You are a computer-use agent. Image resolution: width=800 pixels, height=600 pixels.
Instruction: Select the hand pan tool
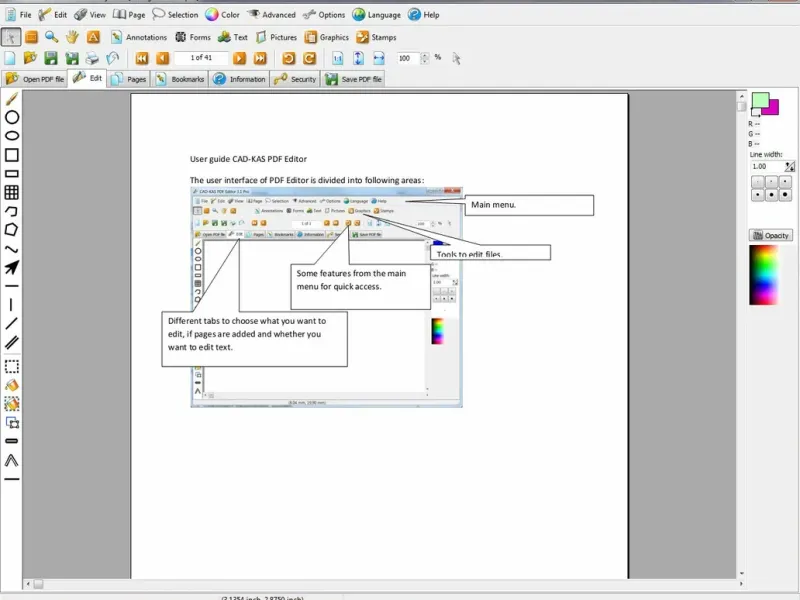[72, 37]
